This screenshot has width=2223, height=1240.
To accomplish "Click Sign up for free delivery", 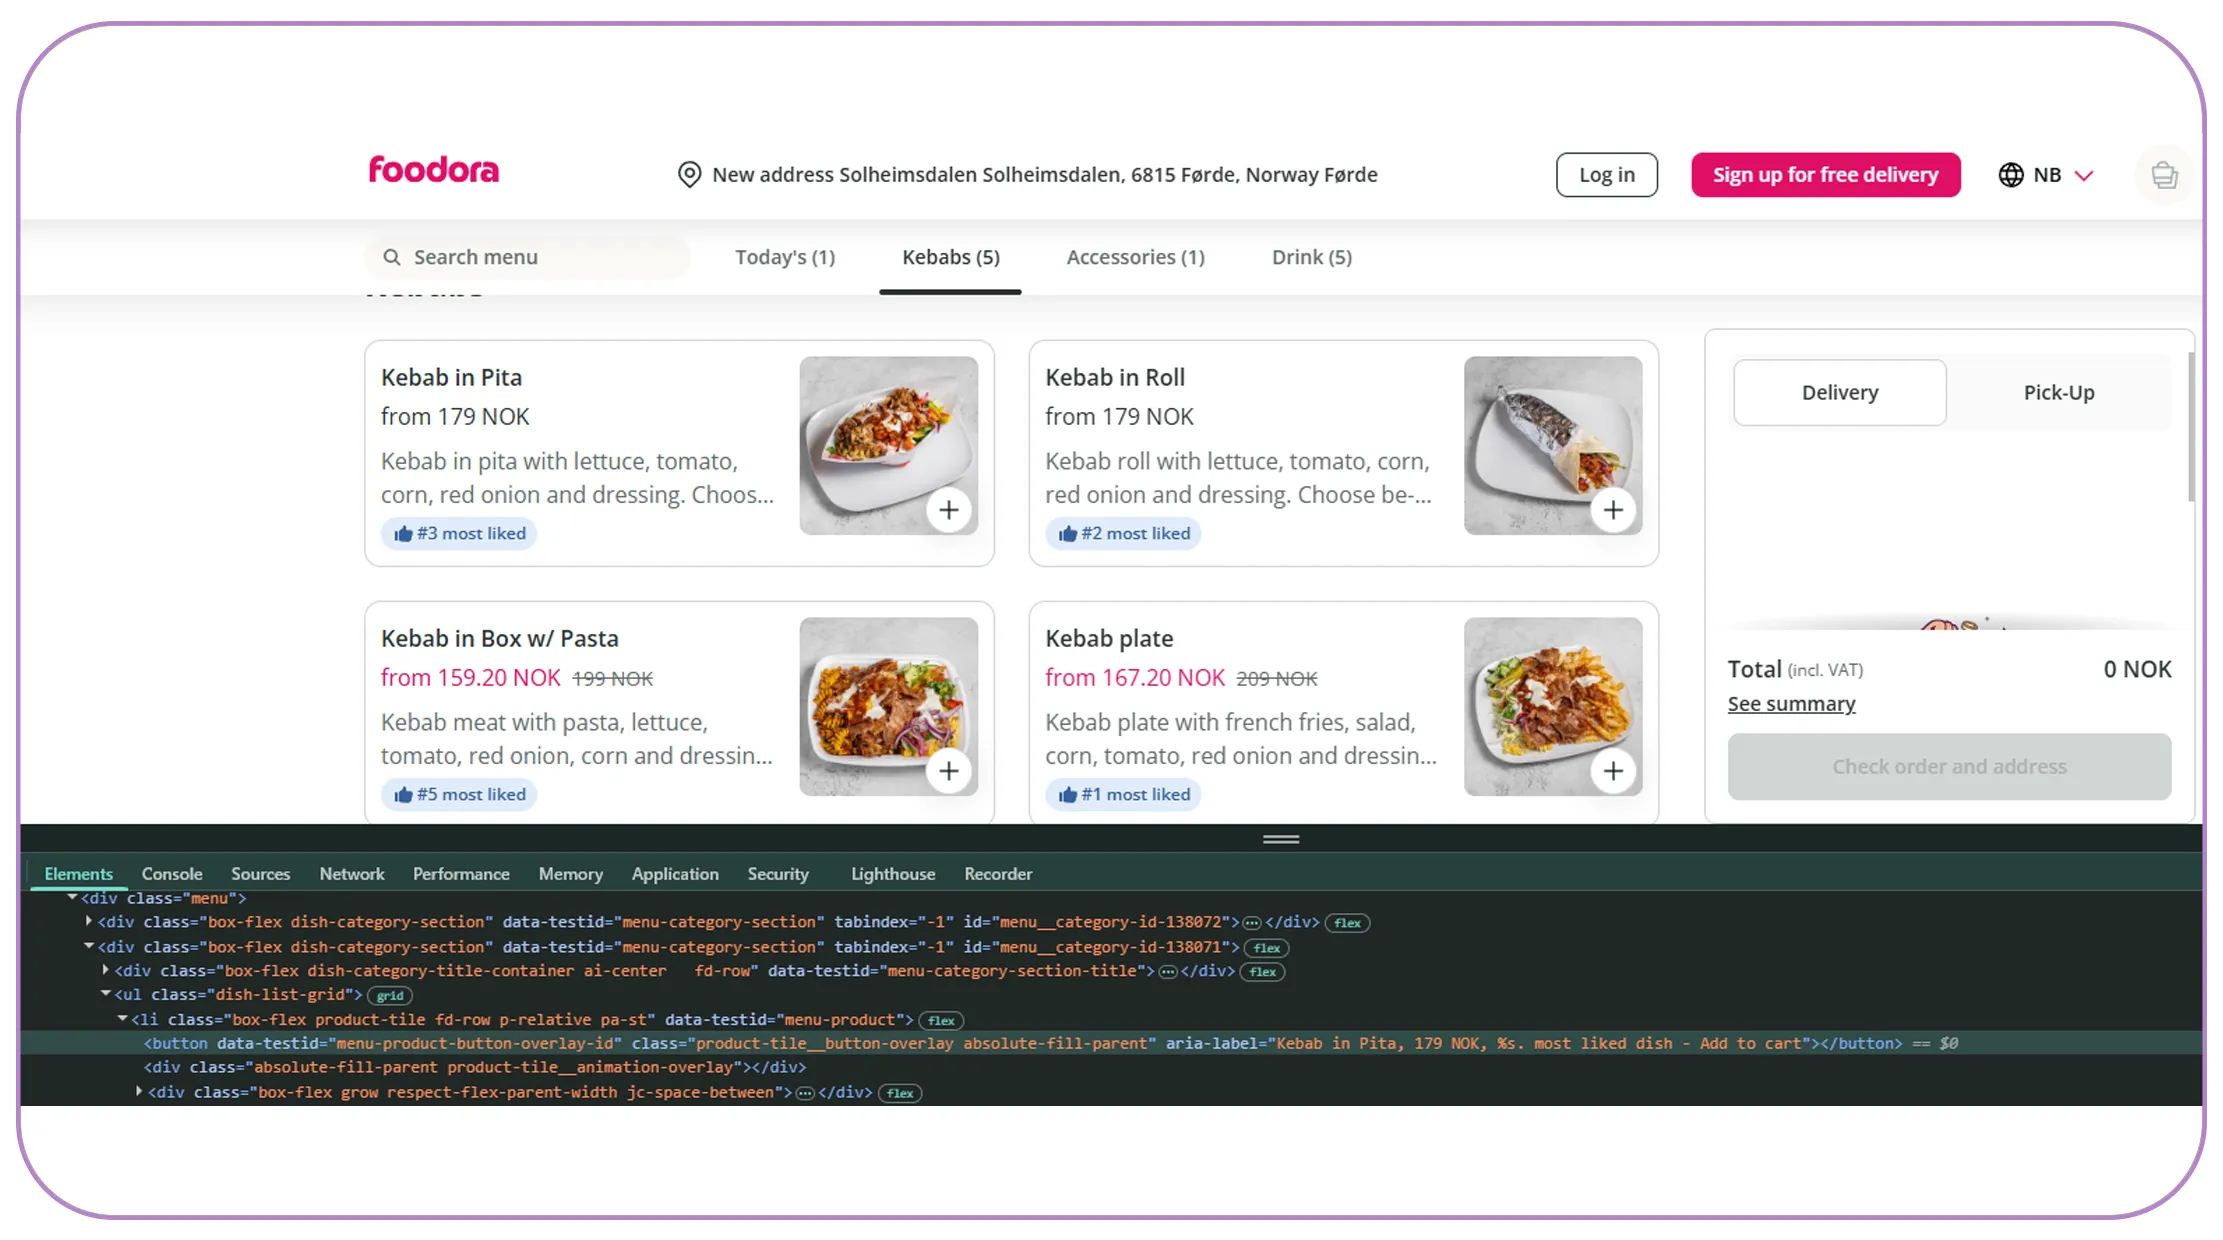I will pos(1825,175).
